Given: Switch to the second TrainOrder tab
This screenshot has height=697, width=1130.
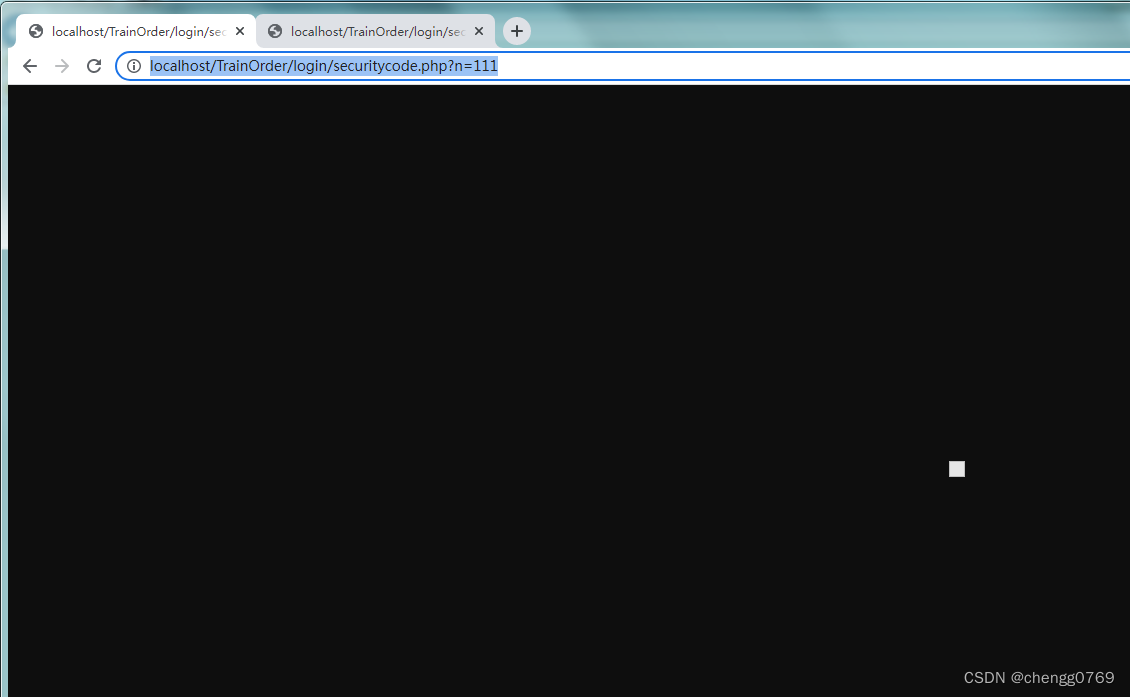Looking at the screenshot, I should [x=377, y=31].
